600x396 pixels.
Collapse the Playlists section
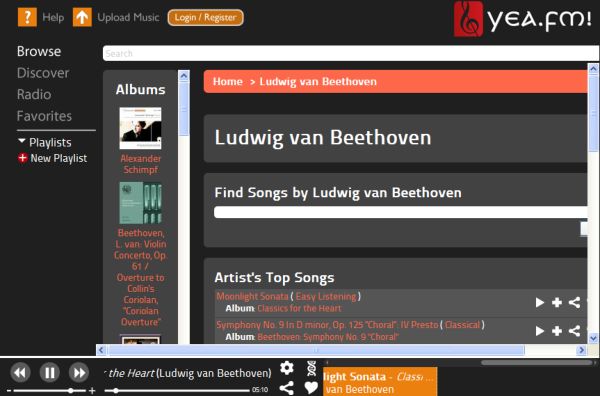coord(22,141)
